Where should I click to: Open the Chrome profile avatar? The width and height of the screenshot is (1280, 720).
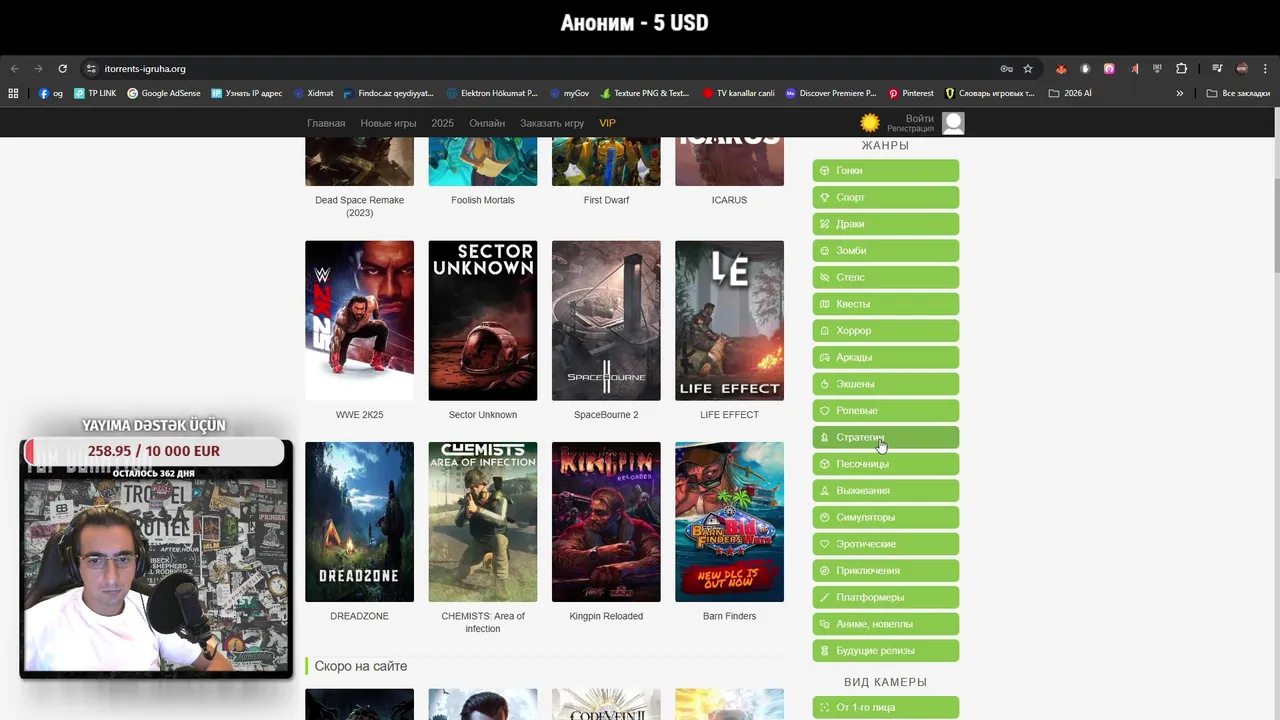pos(1242,69)
